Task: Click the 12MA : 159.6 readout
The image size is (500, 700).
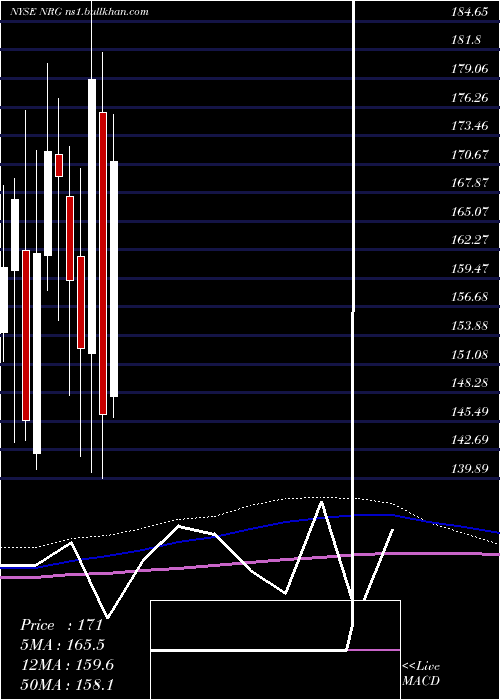Action: click(x=67, y=665)
